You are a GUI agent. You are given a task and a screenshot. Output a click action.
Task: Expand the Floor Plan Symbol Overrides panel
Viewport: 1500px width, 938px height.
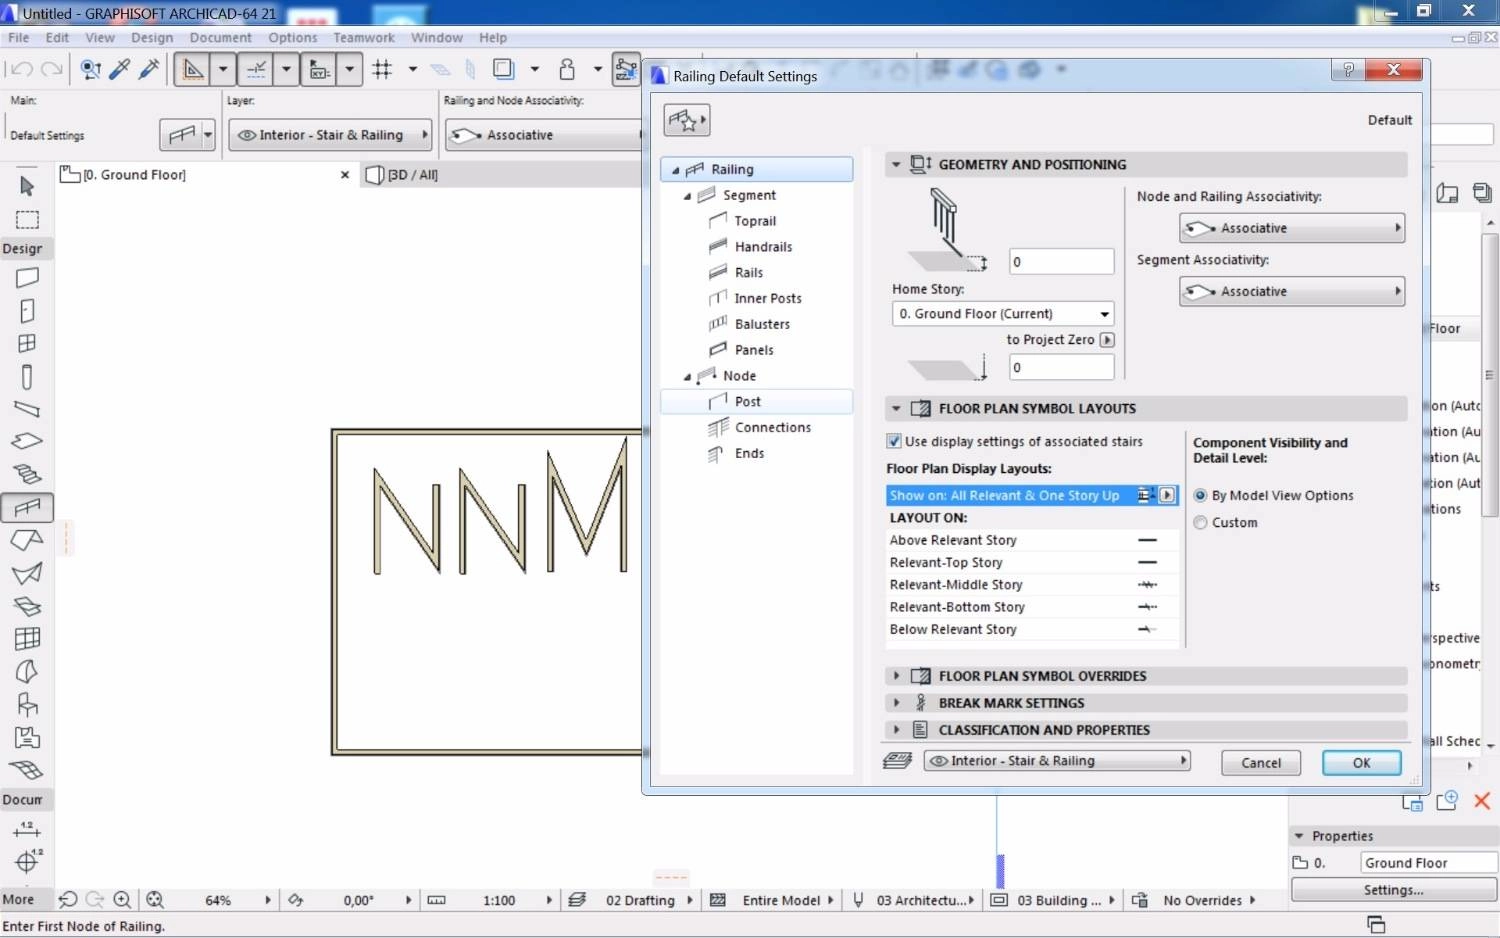pos(896,676)
